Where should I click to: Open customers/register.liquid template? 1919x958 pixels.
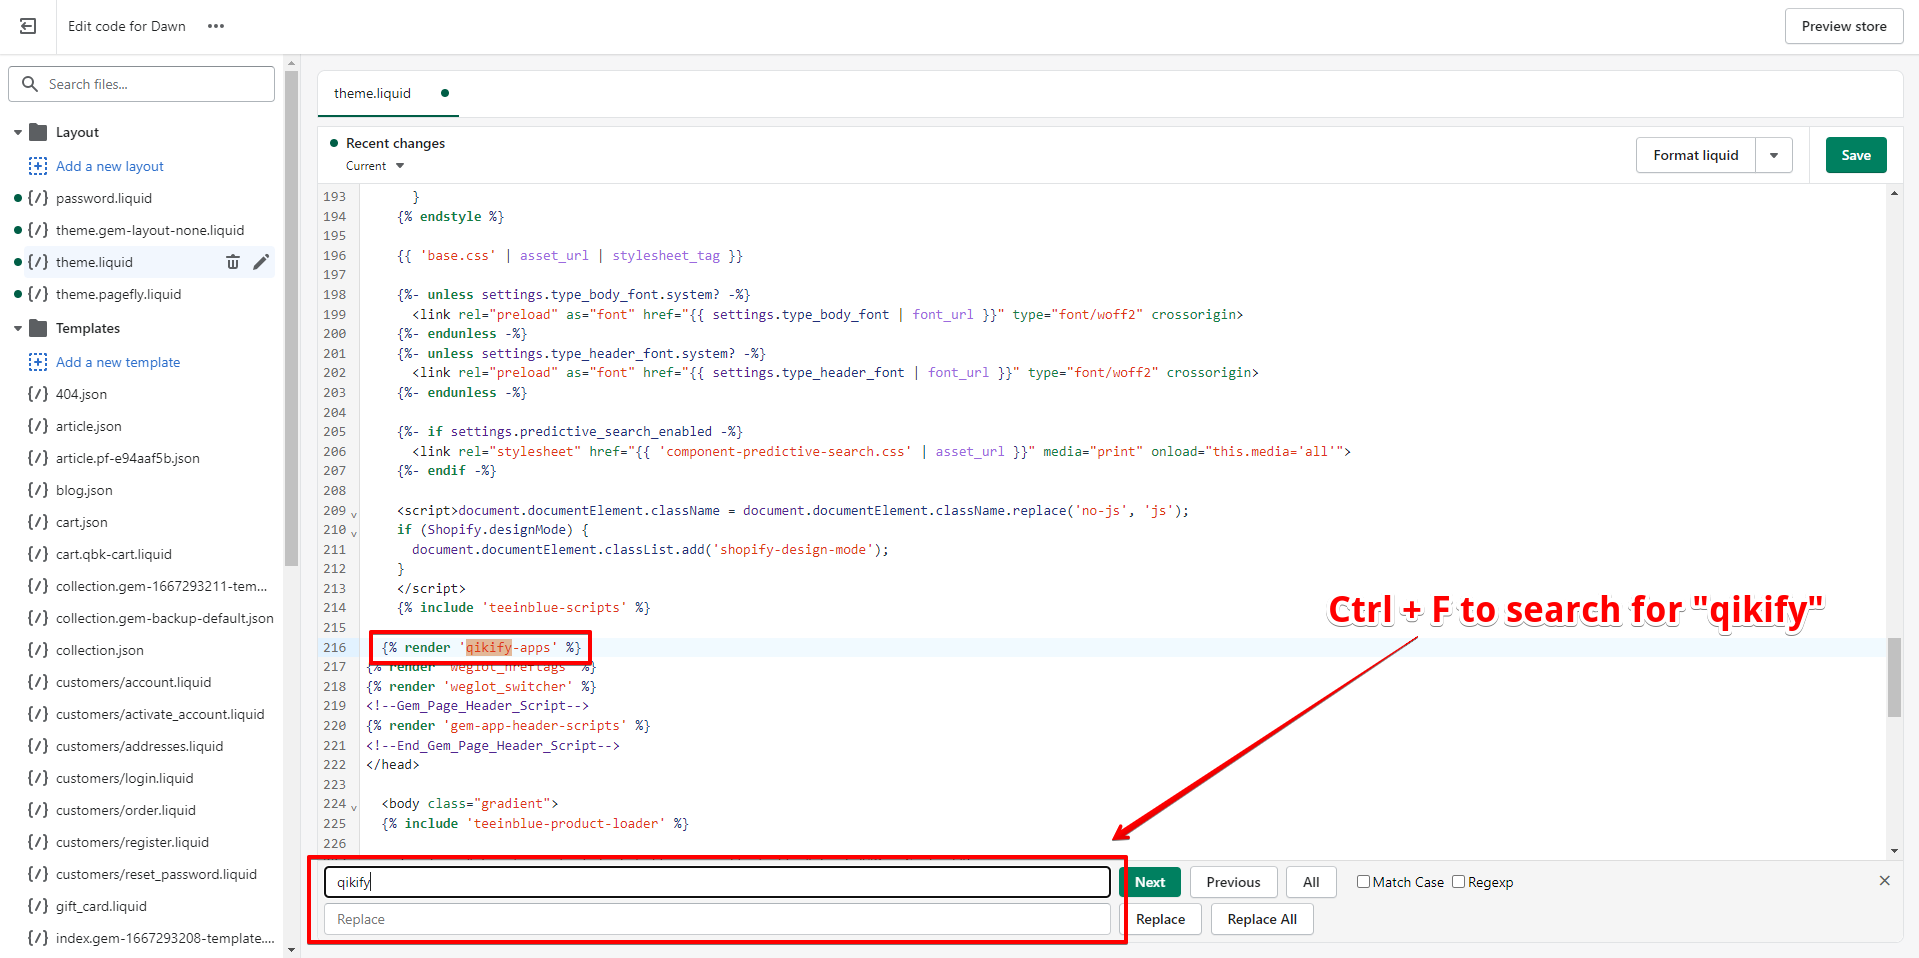tap(132, 842)
